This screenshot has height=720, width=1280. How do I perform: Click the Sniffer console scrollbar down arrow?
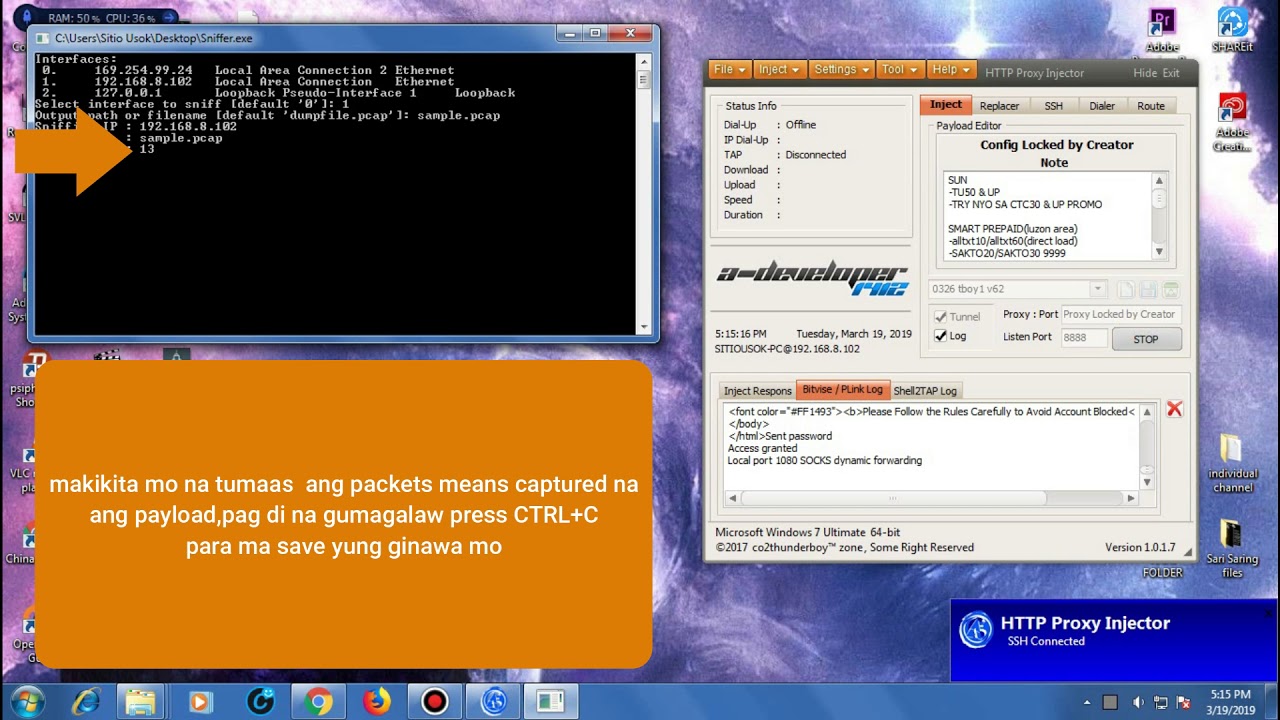pyautogui.click(x=644, y=325)
